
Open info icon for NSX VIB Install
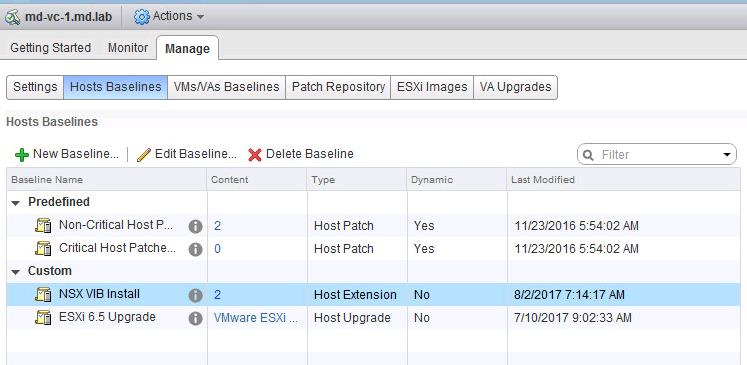195,295
